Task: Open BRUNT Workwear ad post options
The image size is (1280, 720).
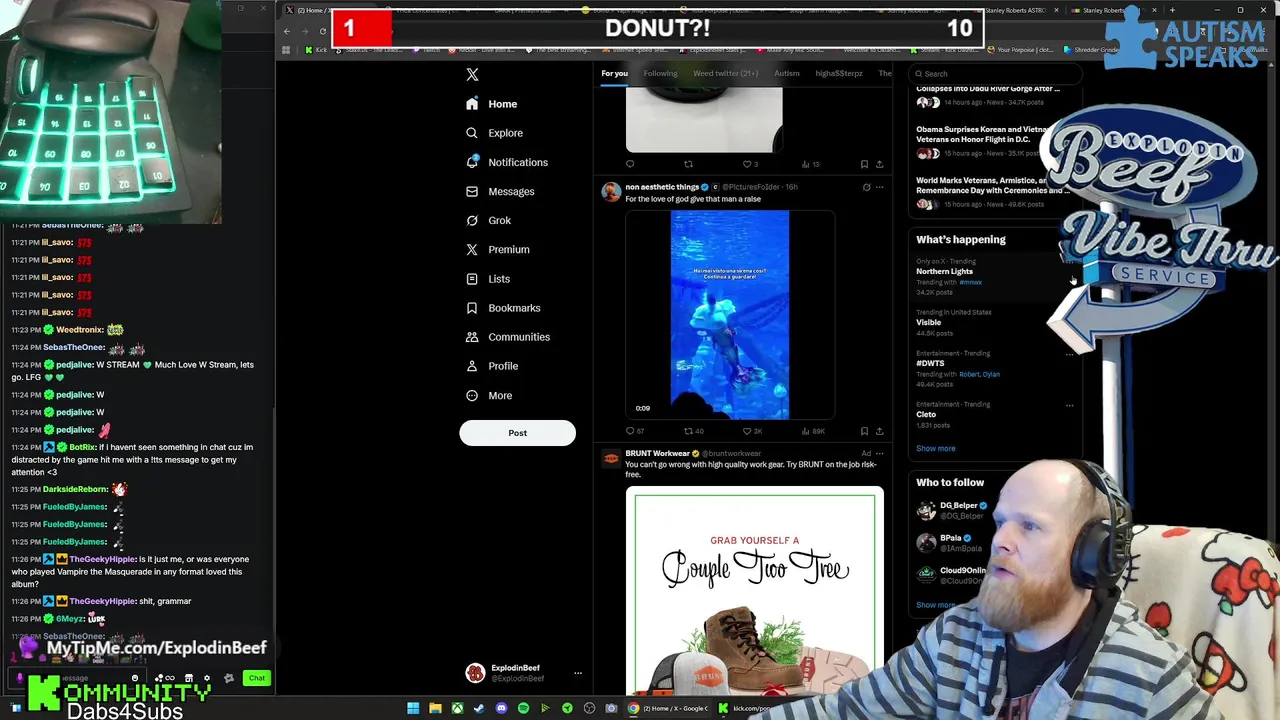Action: (880, 453)
